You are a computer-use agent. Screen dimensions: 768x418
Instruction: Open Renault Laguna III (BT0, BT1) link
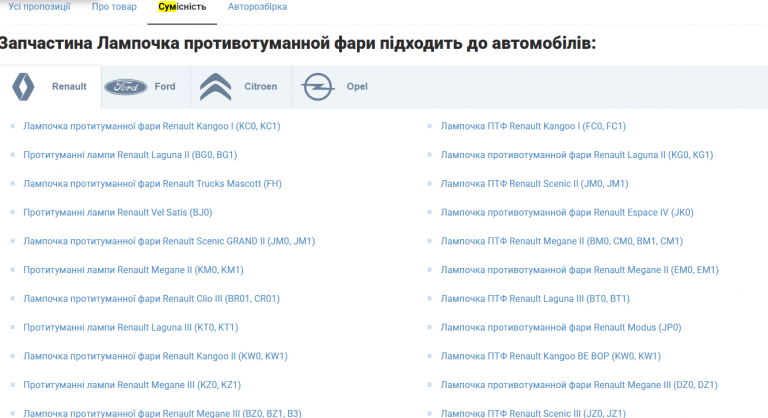(535, 298)
